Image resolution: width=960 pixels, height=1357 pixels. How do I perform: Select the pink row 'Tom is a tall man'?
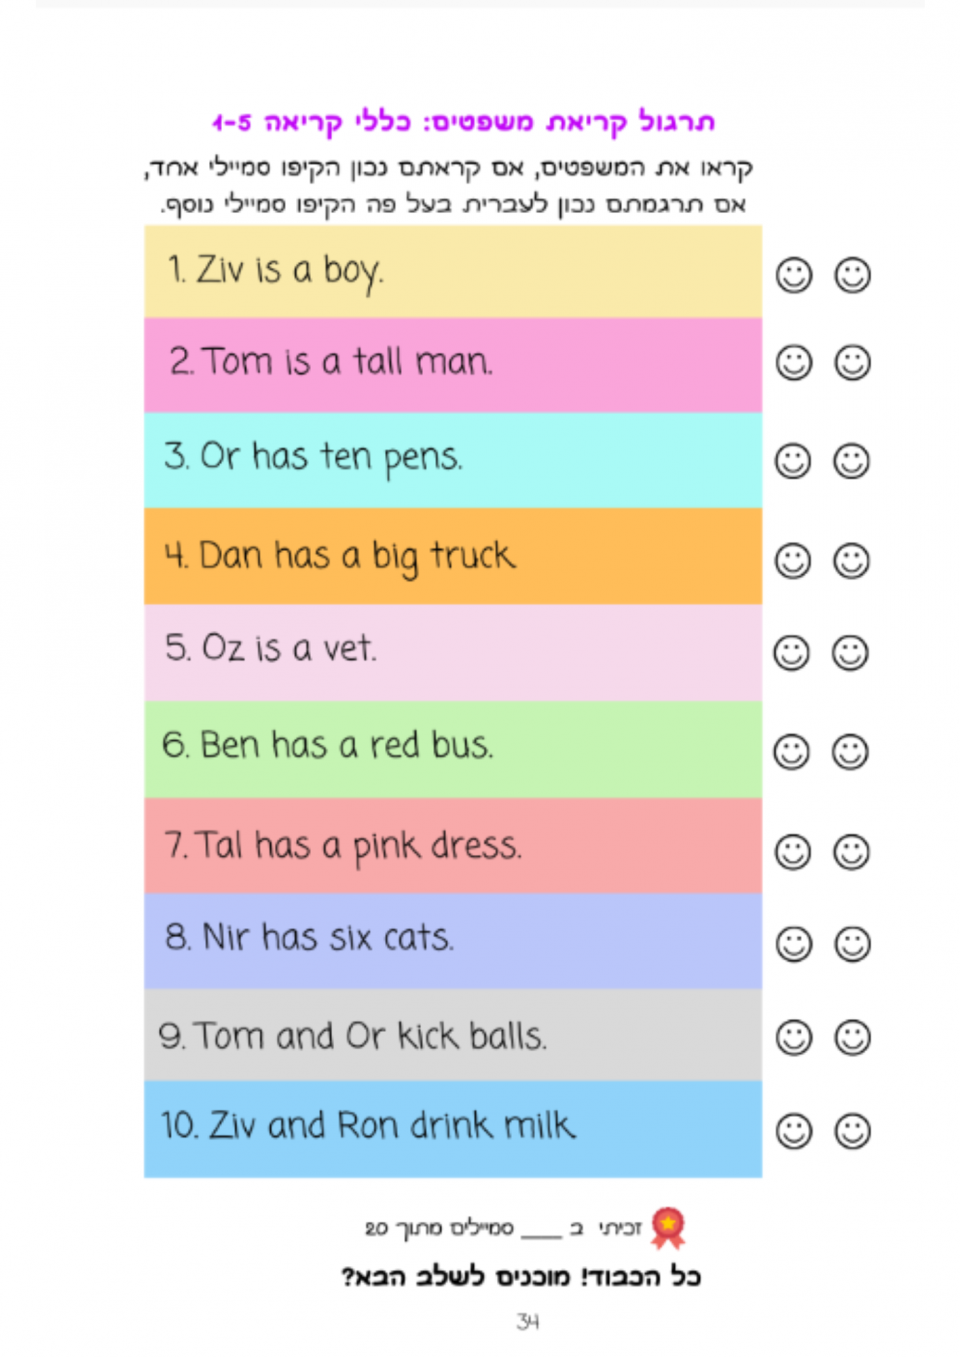453,365
